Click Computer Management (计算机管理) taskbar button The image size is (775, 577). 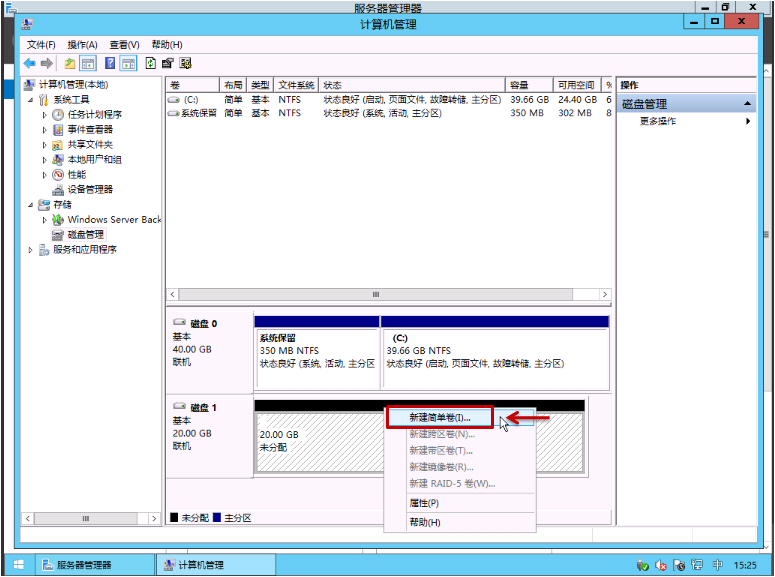(216, 565)
